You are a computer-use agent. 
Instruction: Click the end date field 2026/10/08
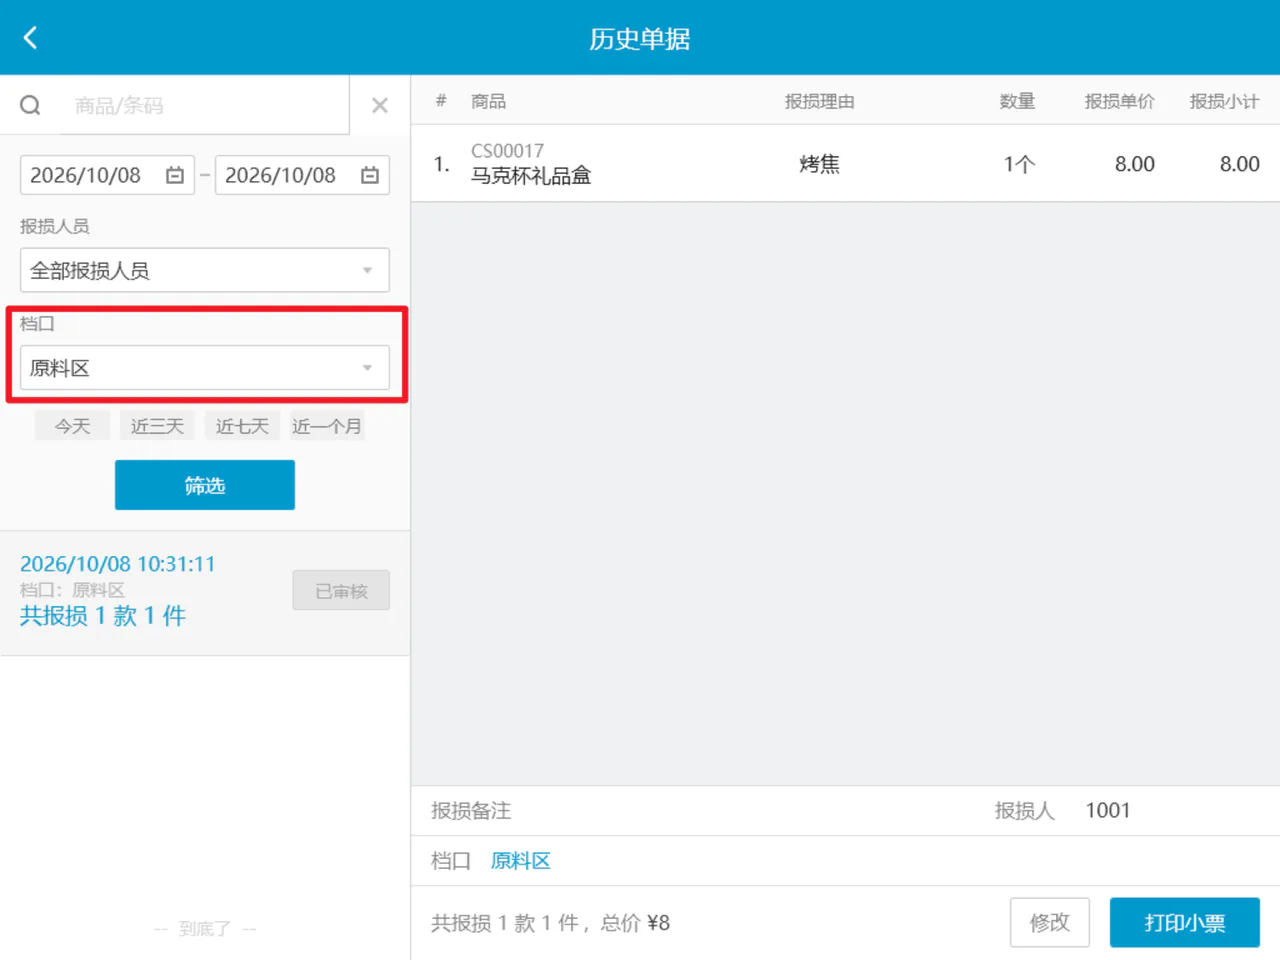point(302,175)
